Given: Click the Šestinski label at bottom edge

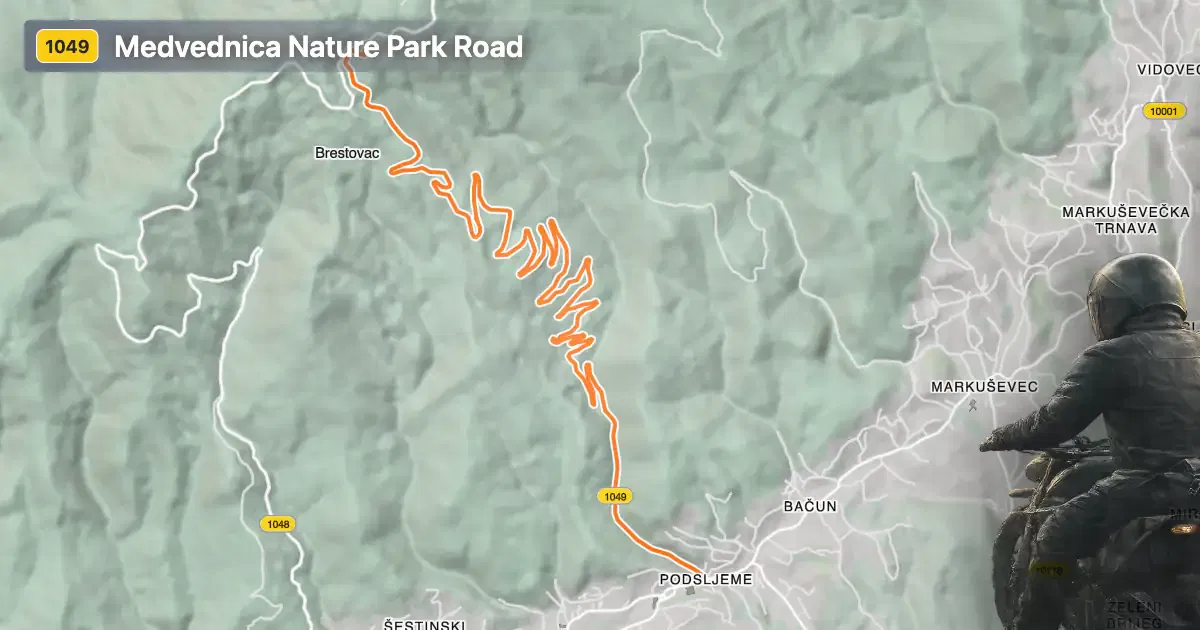Looking at the screenshot, I should point(424,624).
